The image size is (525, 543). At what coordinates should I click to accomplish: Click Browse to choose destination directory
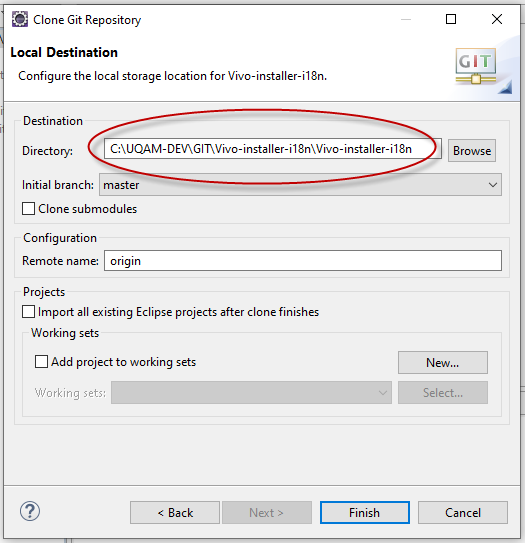point(472,151)
